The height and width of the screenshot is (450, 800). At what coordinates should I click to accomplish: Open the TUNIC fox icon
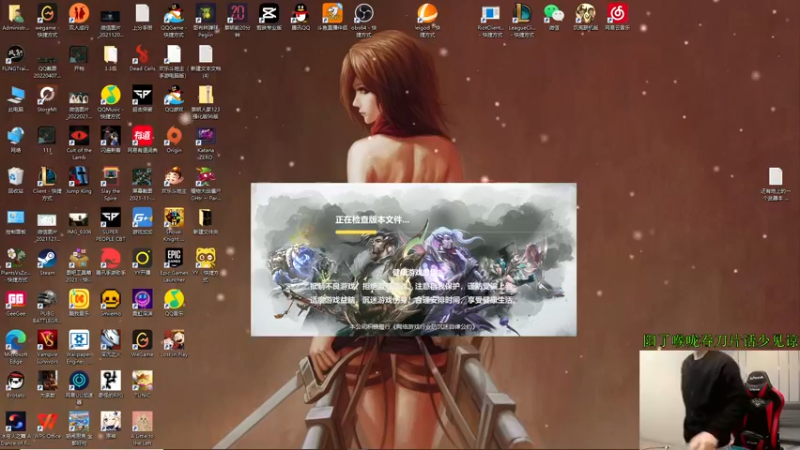pyautogui.click(x=142, y=381)
